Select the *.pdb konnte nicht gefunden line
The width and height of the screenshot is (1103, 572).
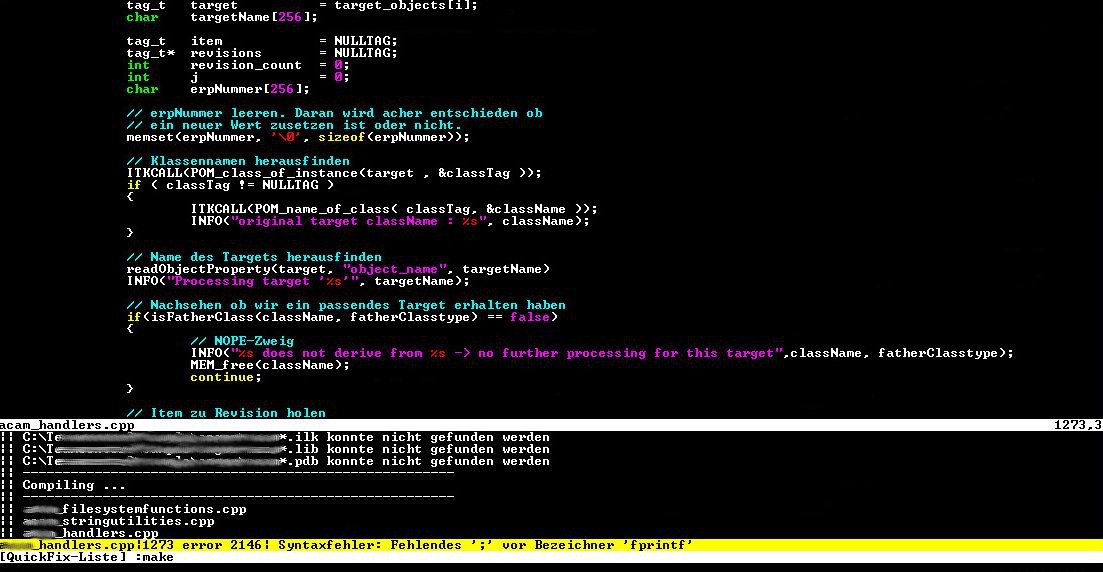286,462
